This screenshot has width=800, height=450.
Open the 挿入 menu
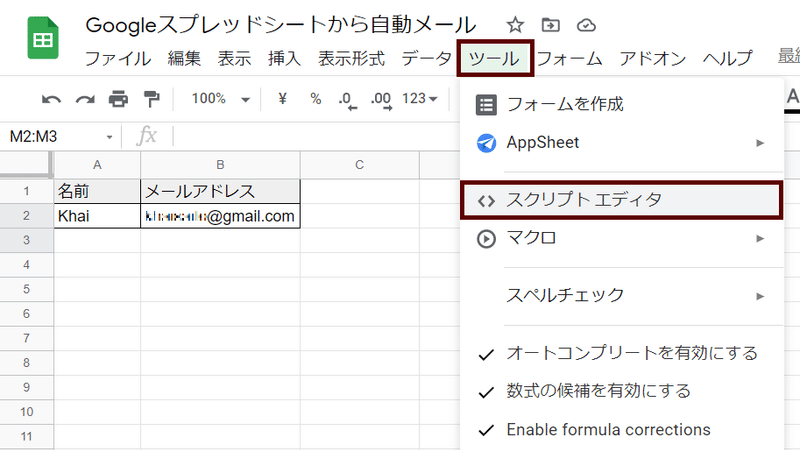[x=284, y=58]
